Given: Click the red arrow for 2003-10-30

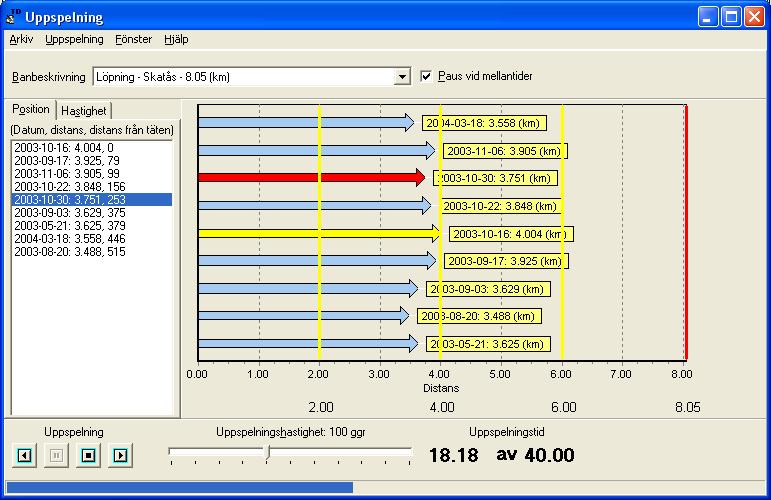Looking at the screenshot, I should (x=312, y=177).
